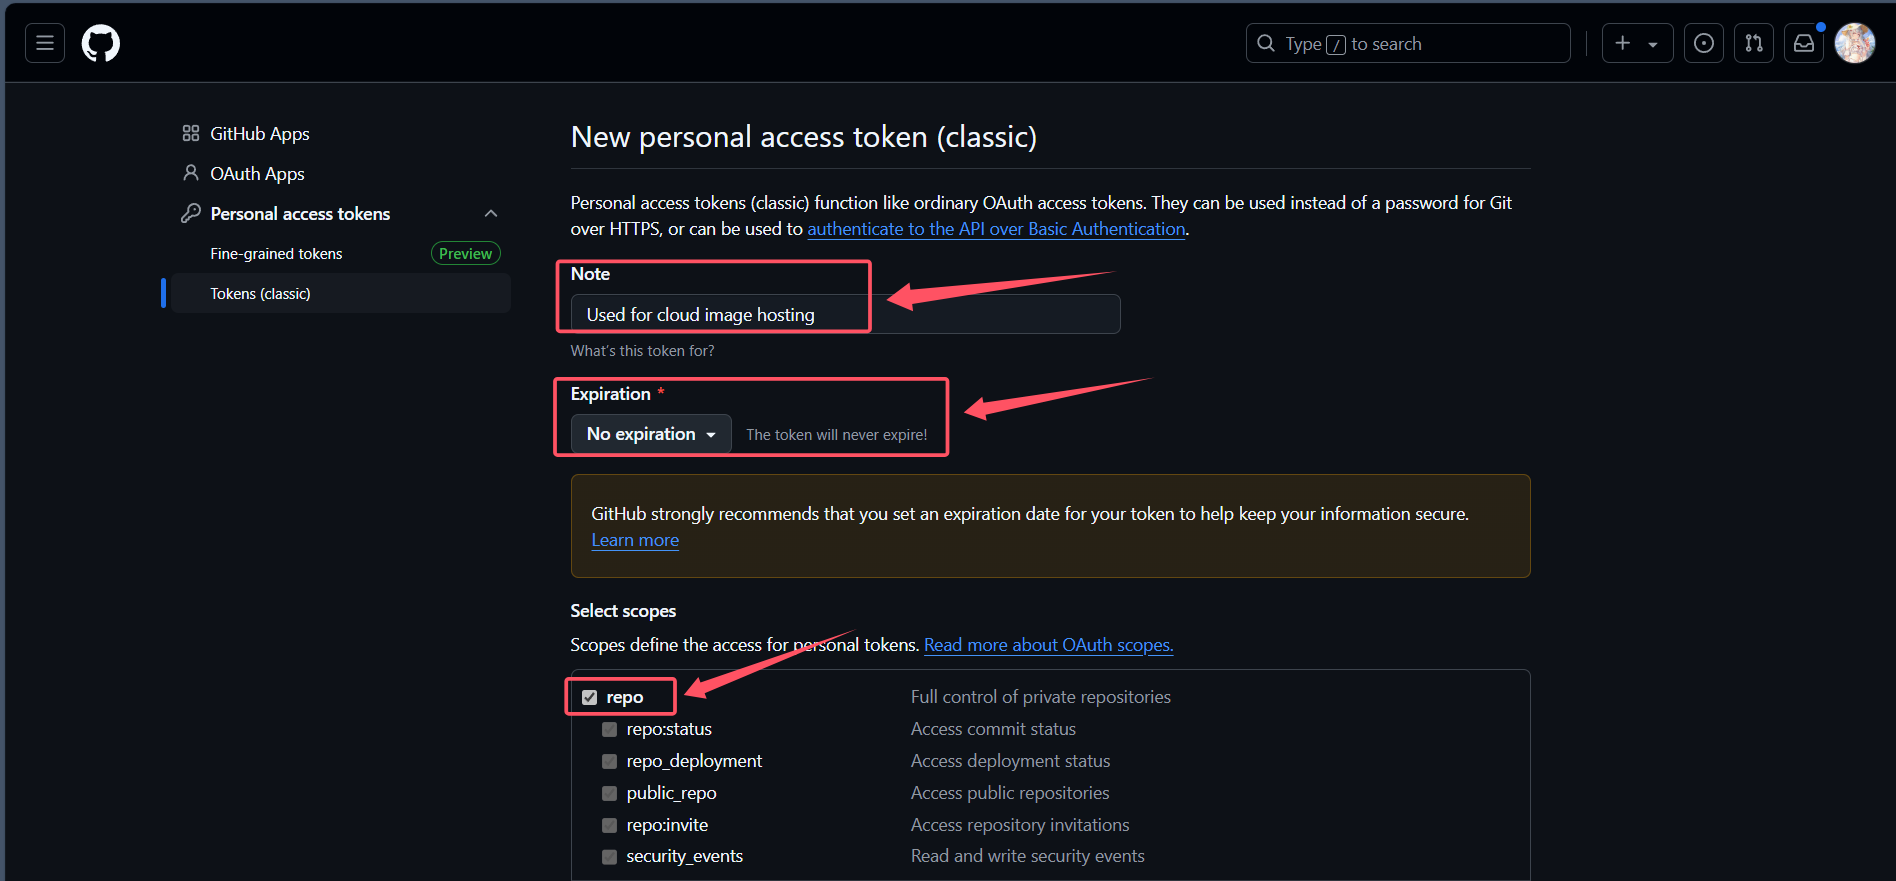Toggle the public_repo checkbox
The height and width of the screenshot is (881, 1896).
610,794
